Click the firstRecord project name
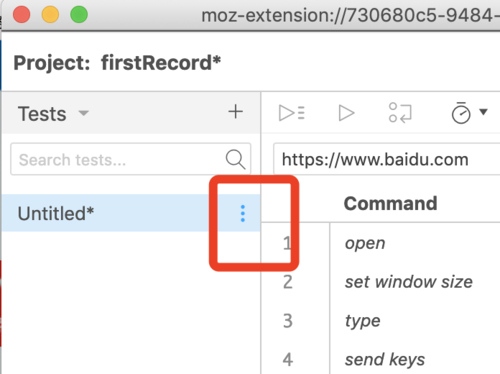Viewport: 500px width, 374px height. click(x=161, y=63)
